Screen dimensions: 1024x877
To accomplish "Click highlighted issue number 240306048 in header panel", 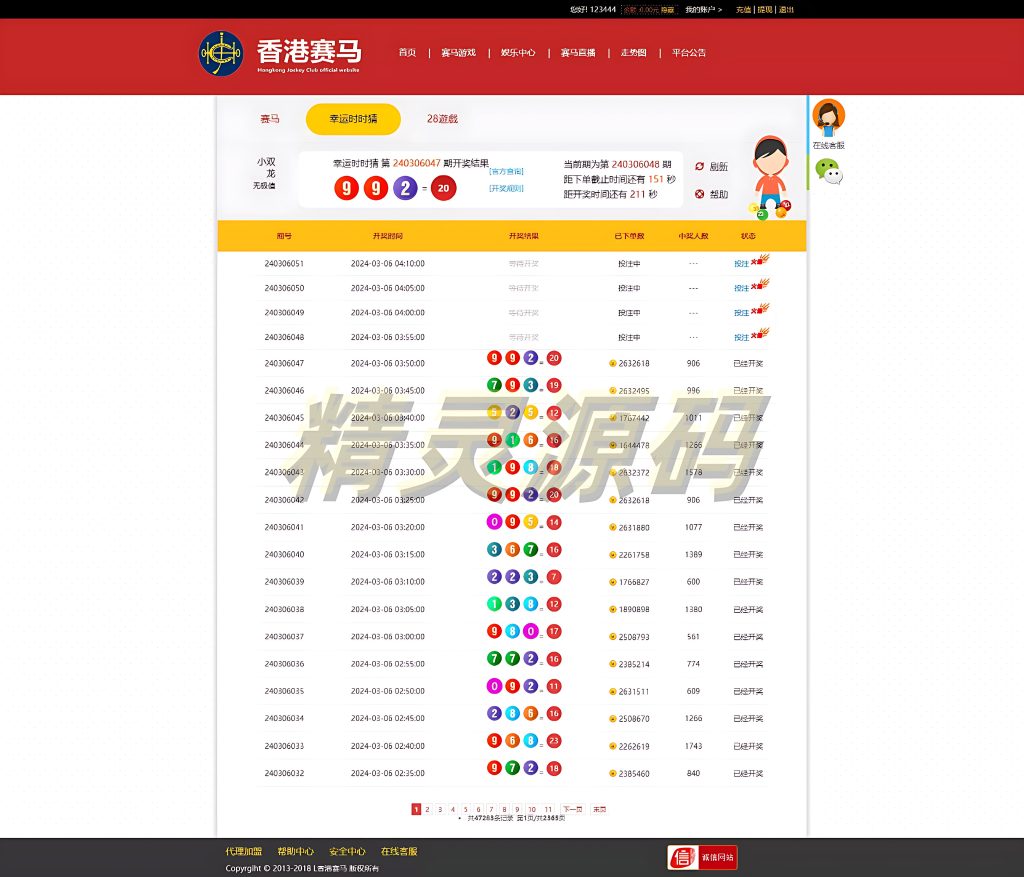I will tap(635, 165).
